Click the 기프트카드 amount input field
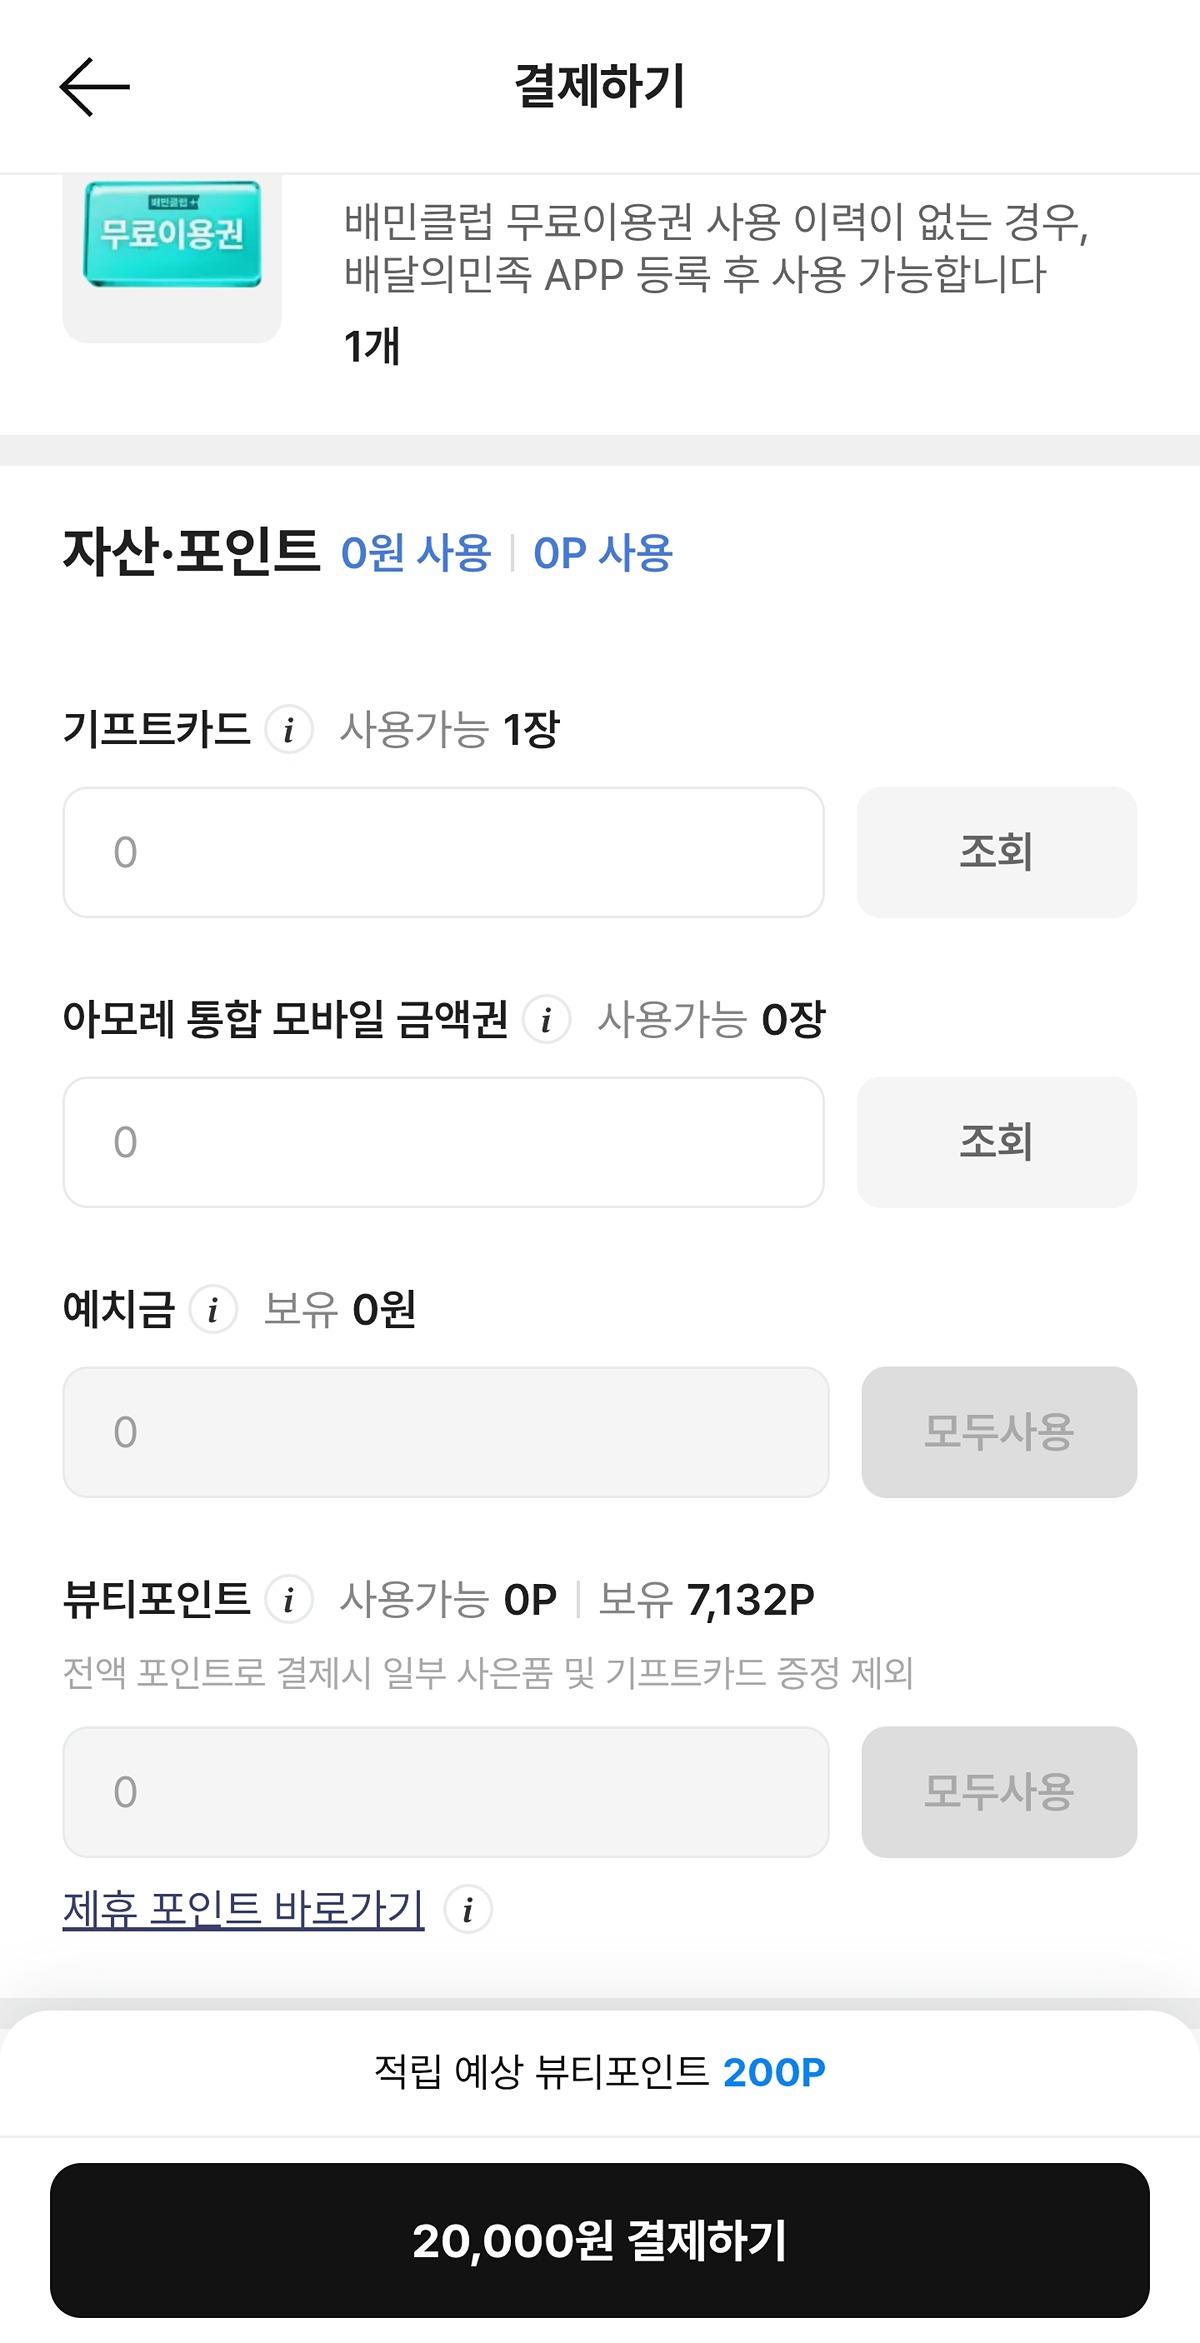This screenshot has height=2343, width=1200. tap(444, 852)
